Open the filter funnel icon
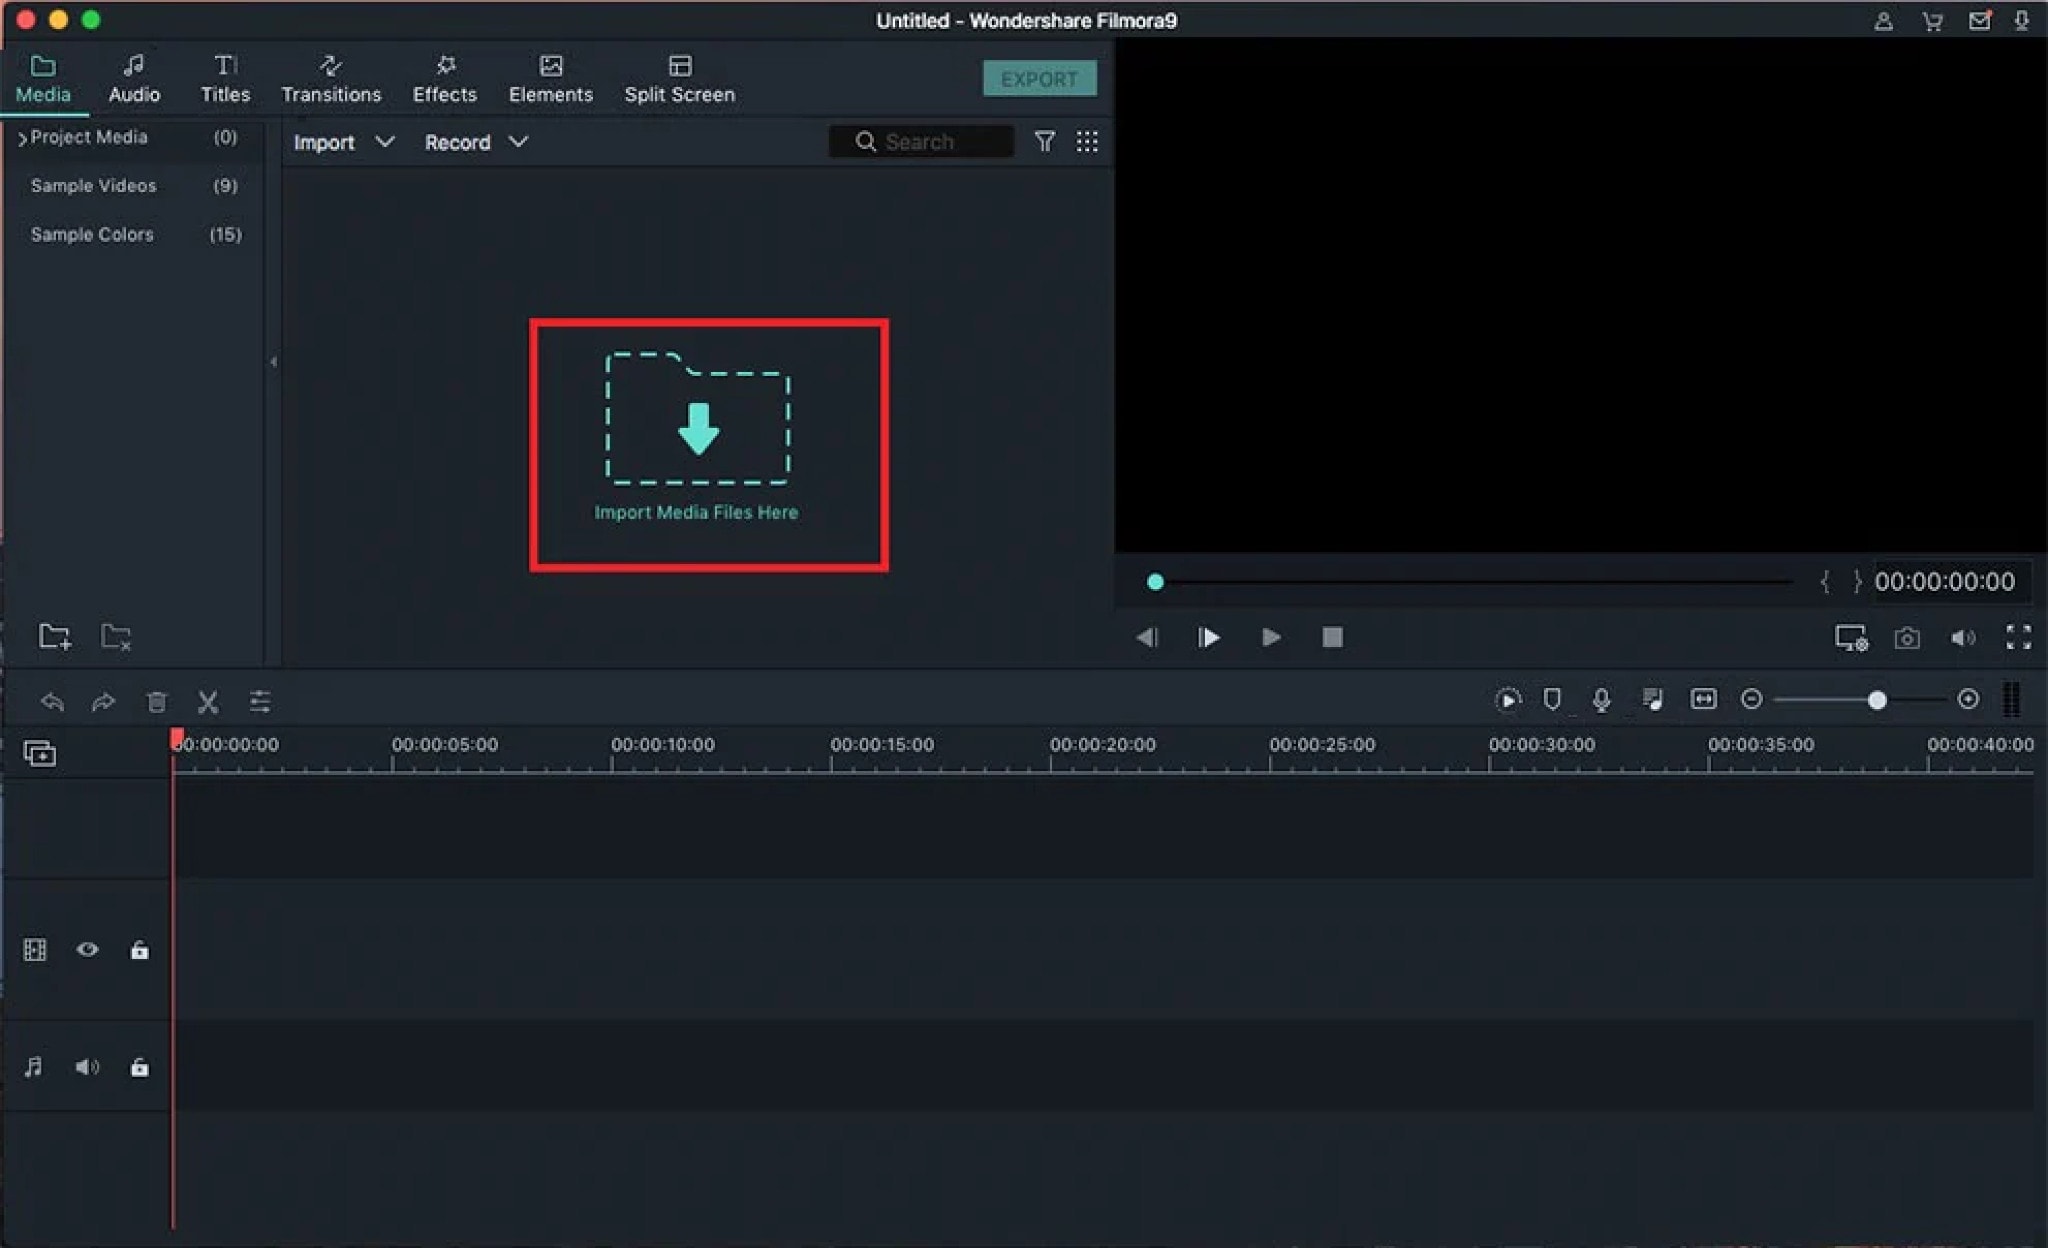The width and height of the screenshot is (2048, 1248). click(x=1044, y=141)
